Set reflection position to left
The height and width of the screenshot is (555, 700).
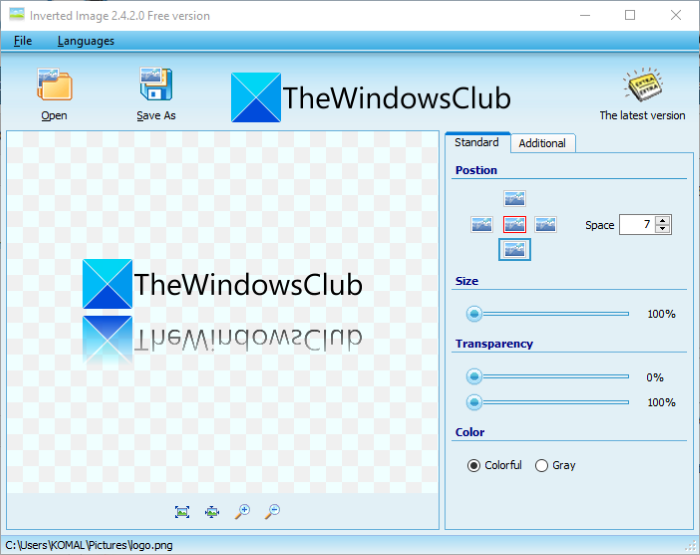(482, 224)
